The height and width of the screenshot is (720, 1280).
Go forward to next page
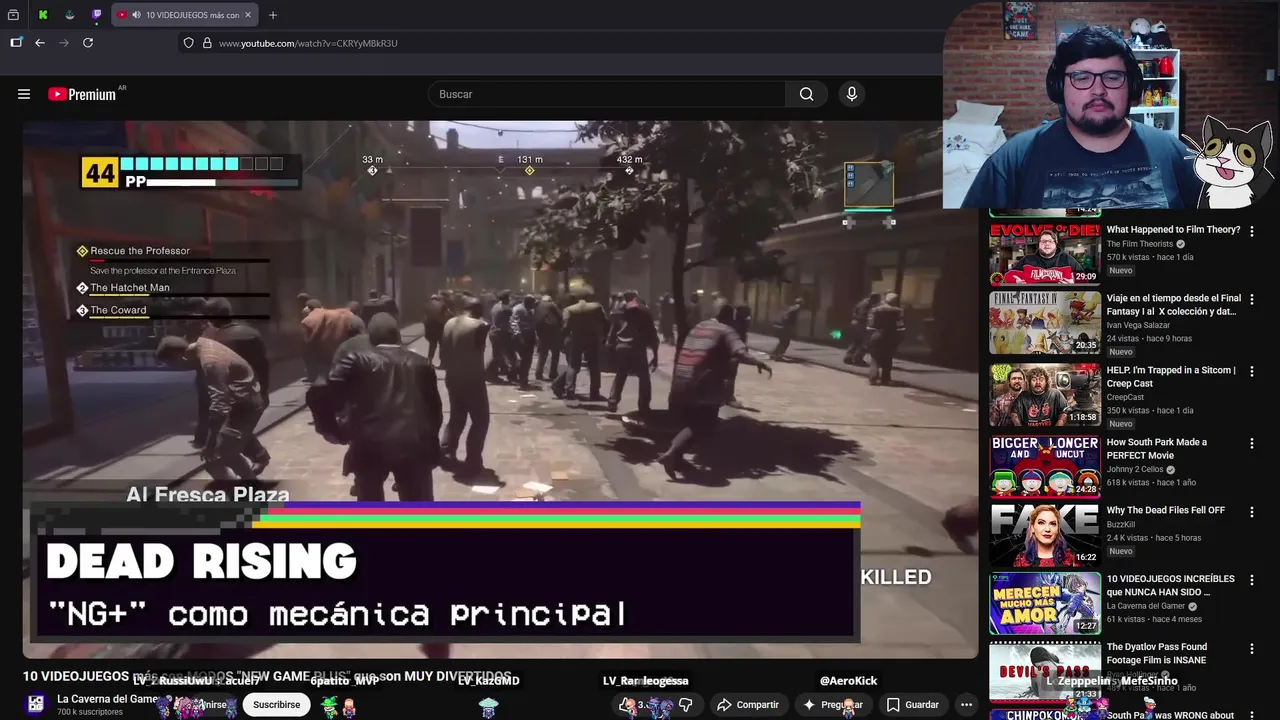pyautogui.click(x=64, y=43)
